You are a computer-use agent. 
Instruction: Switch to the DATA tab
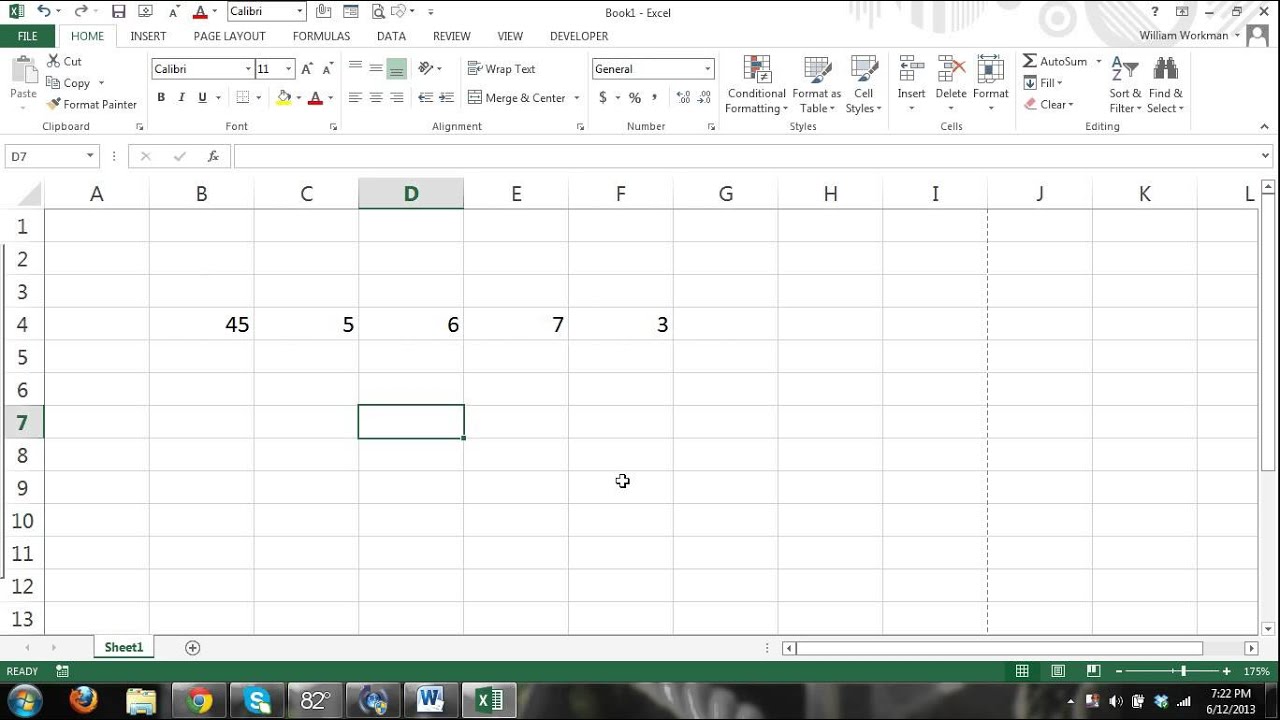[x=391, y=36]
